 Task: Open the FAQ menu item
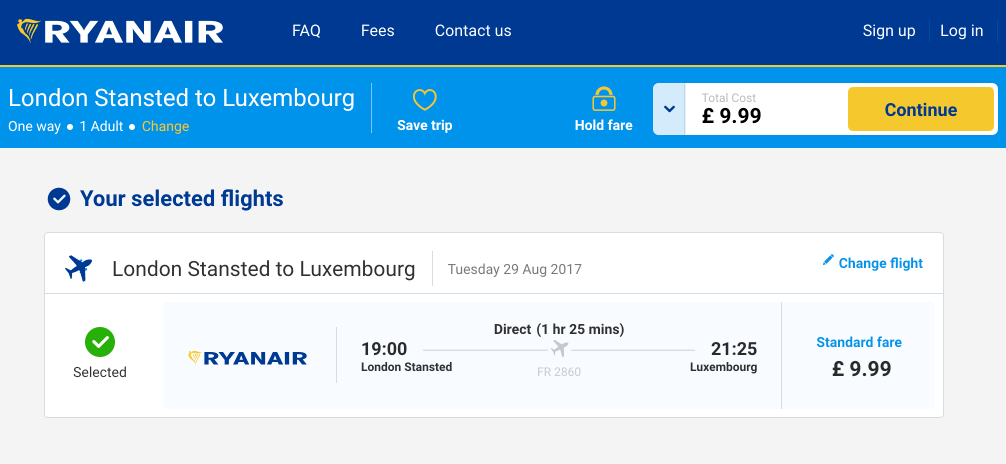pyautogui.click(x=306, y=31)
